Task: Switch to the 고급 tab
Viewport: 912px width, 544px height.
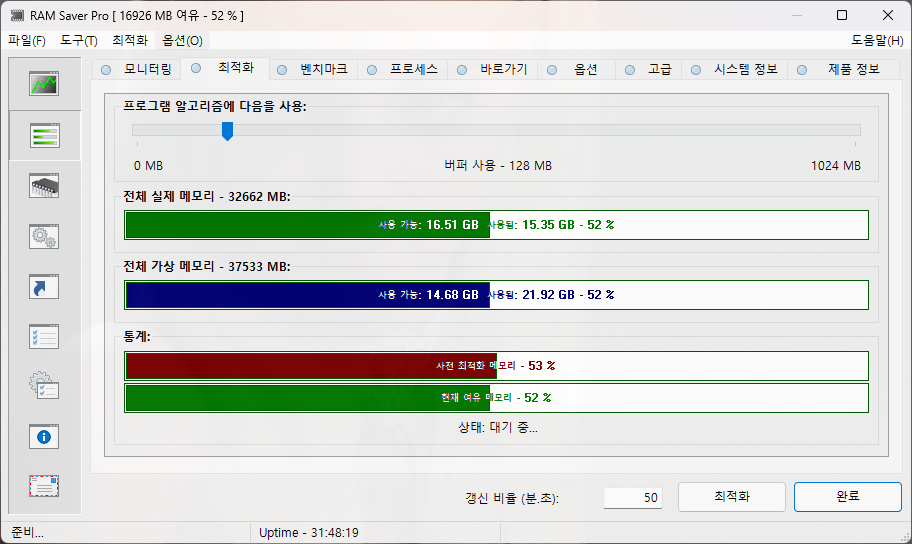Action: [649, 69]
